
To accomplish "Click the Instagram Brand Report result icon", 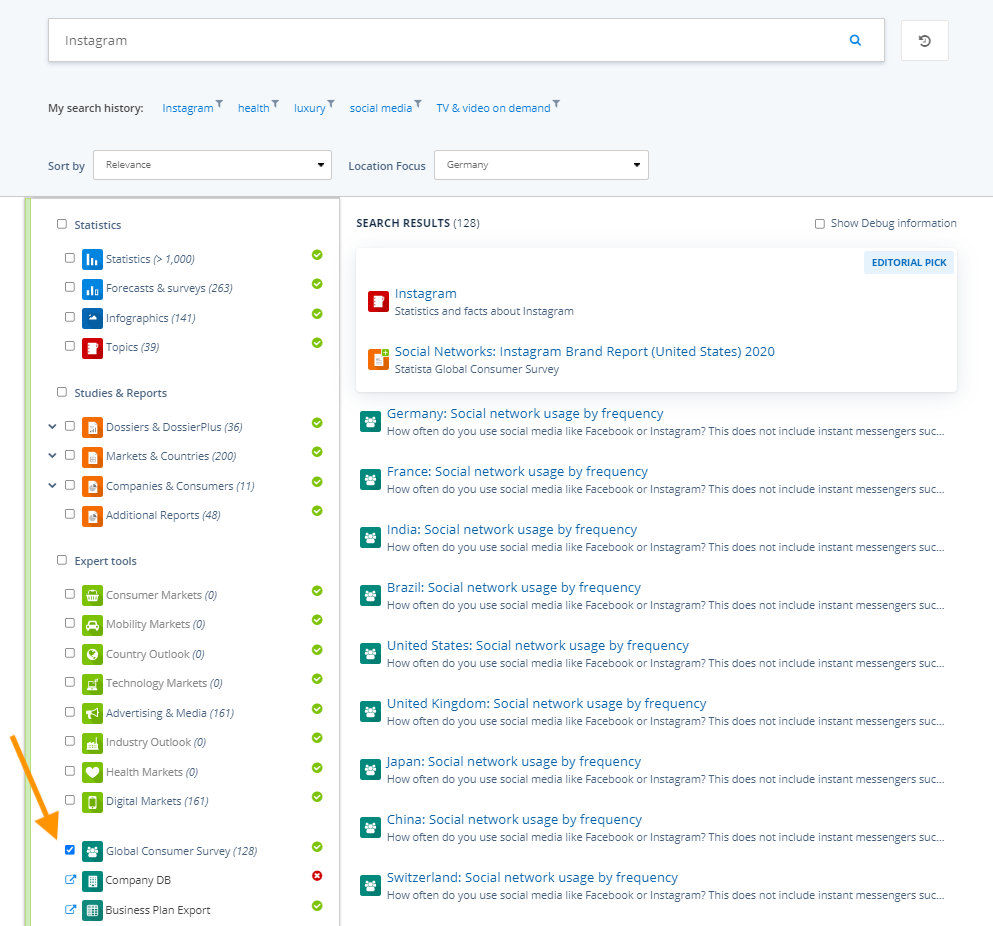I will tap(378, 359).
